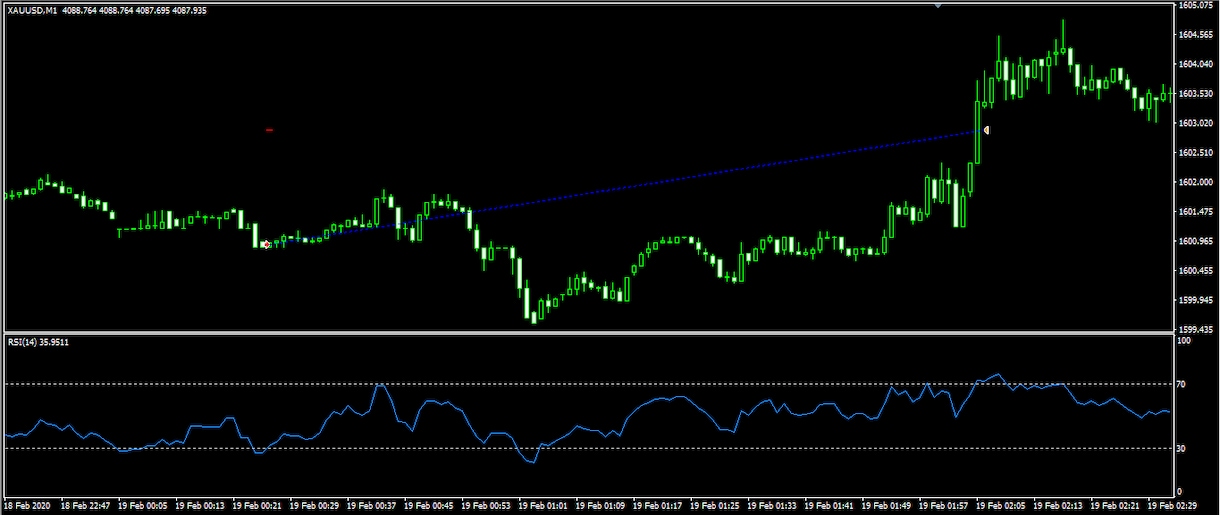This screenshot has height=515, width=1220.
Task: Click the 19 Feb 02:13 time label
Action: 1060,505
